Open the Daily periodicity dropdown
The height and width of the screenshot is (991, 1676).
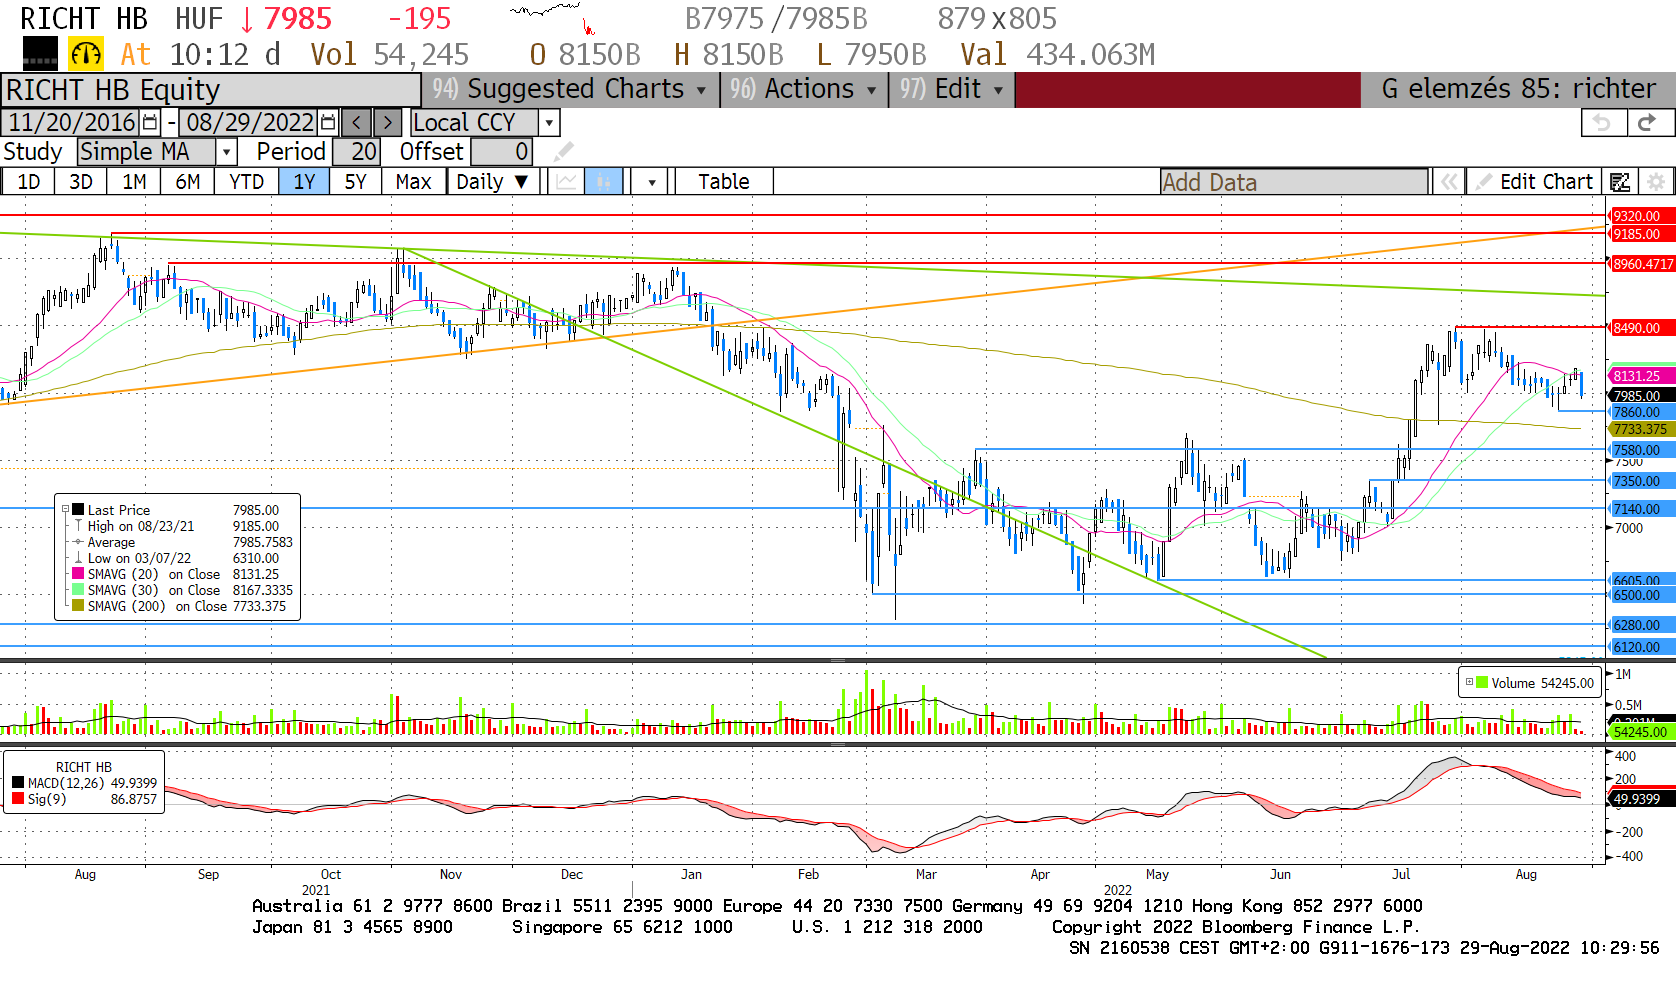(x=492, y=182)
